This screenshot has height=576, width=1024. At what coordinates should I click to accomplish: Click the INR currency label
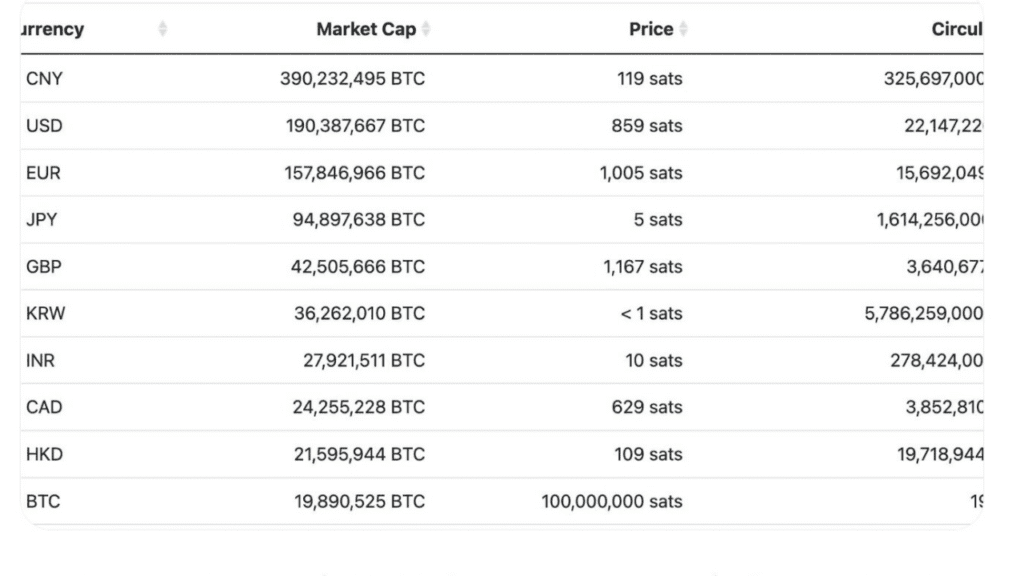tap(39, 360)
